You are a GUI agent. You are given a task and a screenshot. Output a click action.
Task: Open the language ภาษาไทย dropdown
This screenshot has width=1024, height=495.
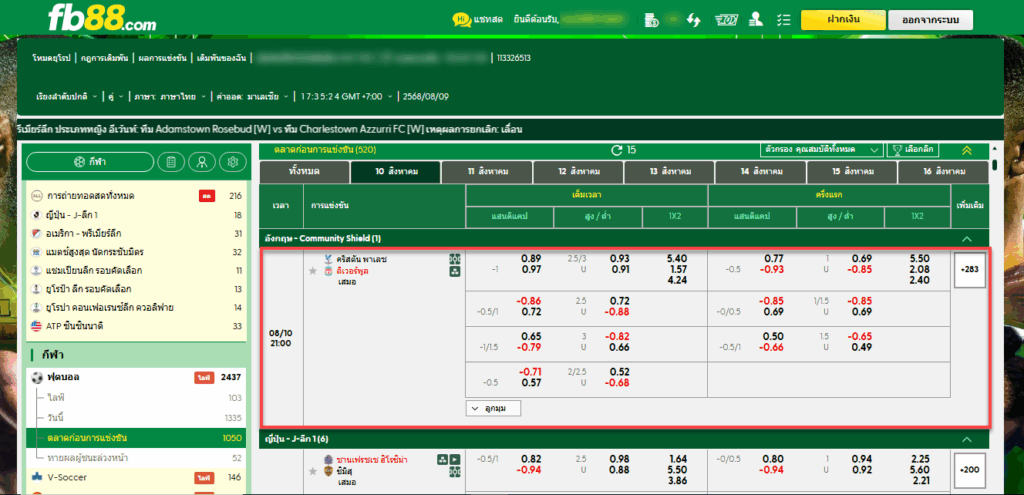[x=170, y=97]
